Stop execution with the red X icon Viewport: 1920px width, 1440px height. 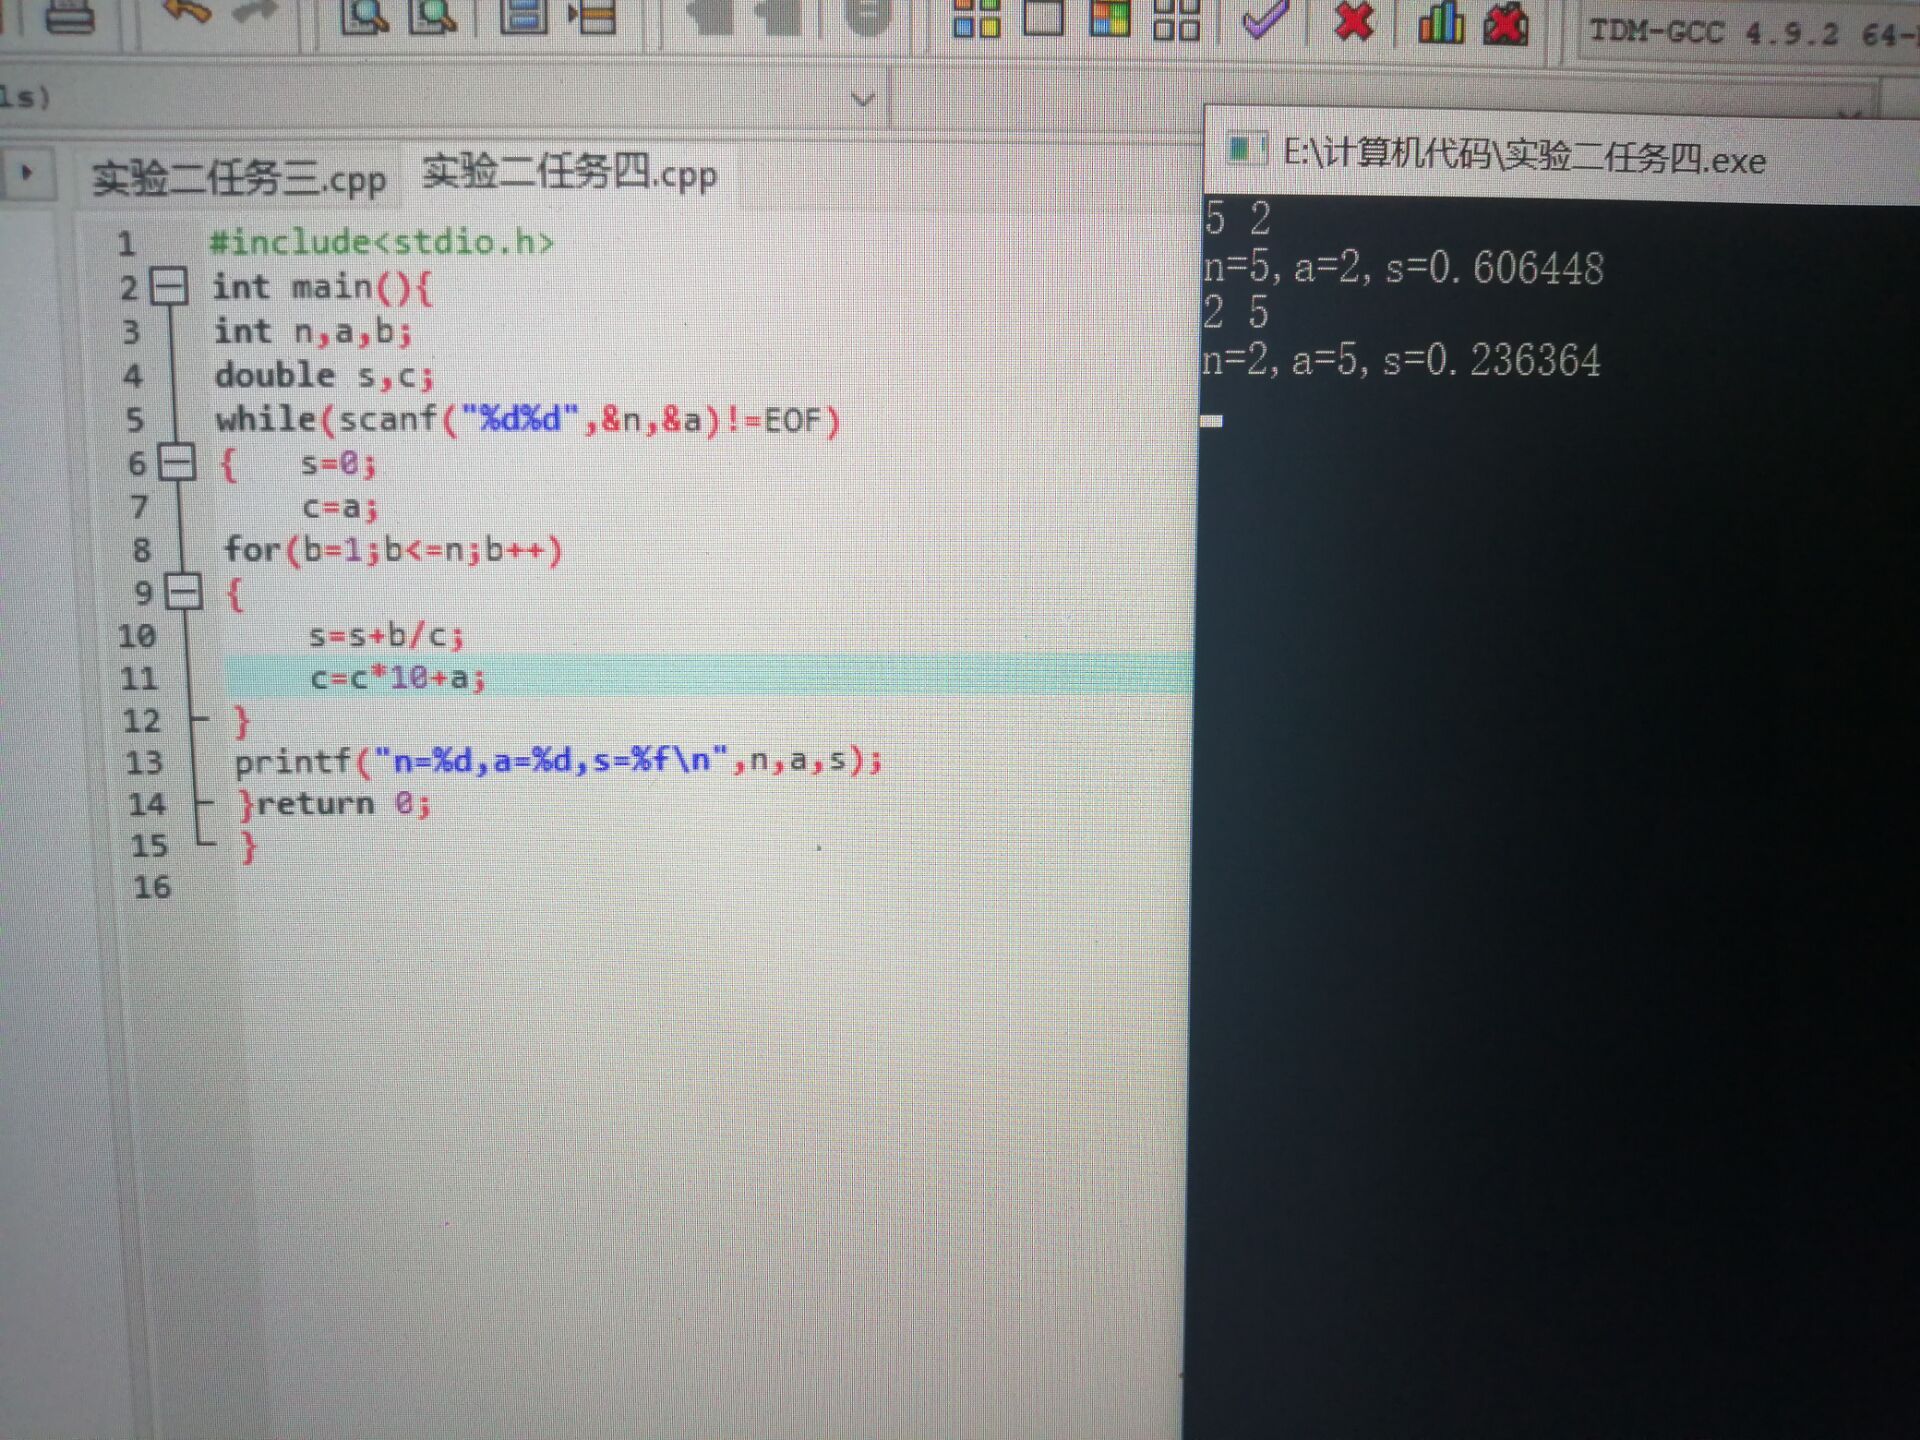click(x=1353, y=20)
